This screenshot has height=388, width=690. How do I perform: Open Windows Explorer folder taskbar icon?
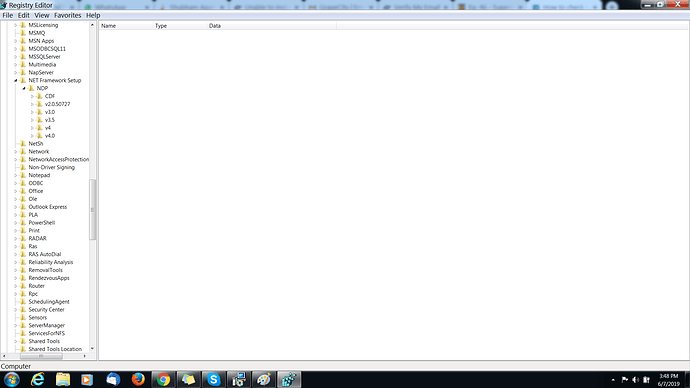pos(63,379)
